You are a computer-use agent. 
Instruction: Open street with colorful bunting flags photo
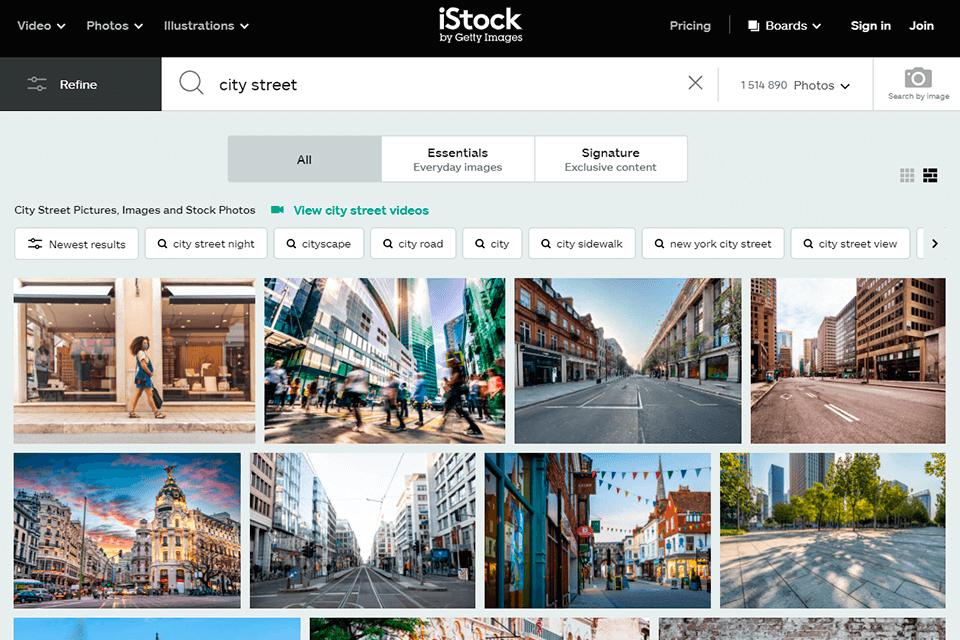[x=598, y=530]
